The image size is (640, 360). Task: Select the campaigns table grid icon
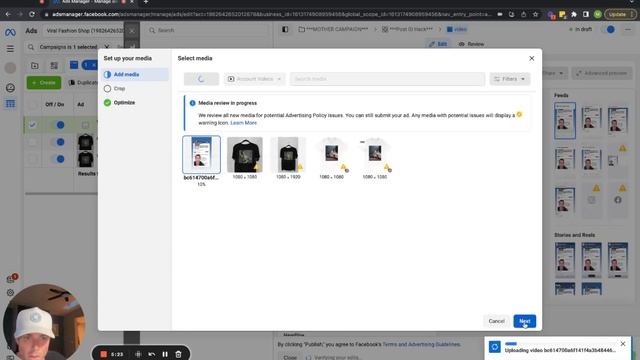coord(10,104)
